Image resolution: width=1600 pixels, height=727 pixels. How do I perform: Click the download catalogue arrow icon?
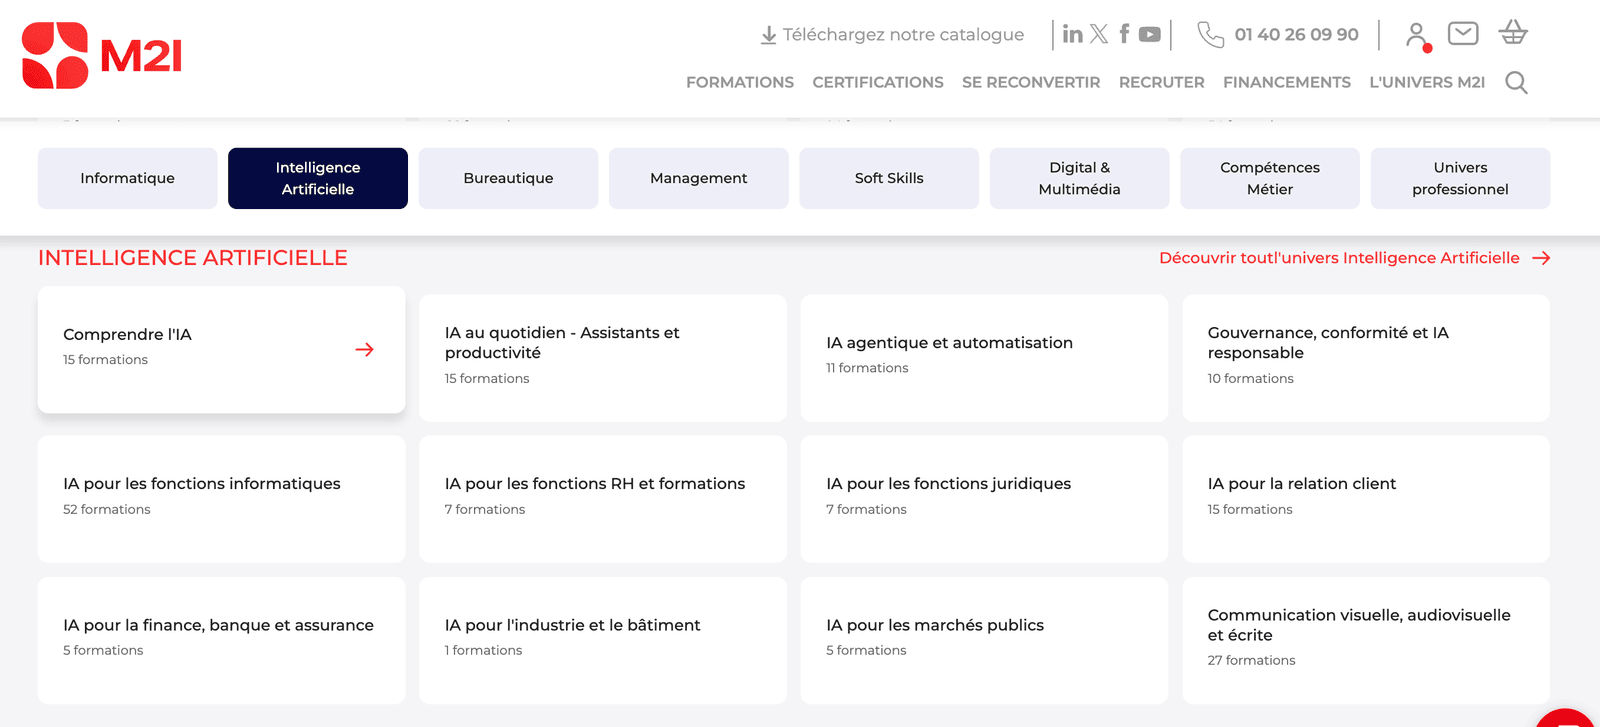pos(768,35)
